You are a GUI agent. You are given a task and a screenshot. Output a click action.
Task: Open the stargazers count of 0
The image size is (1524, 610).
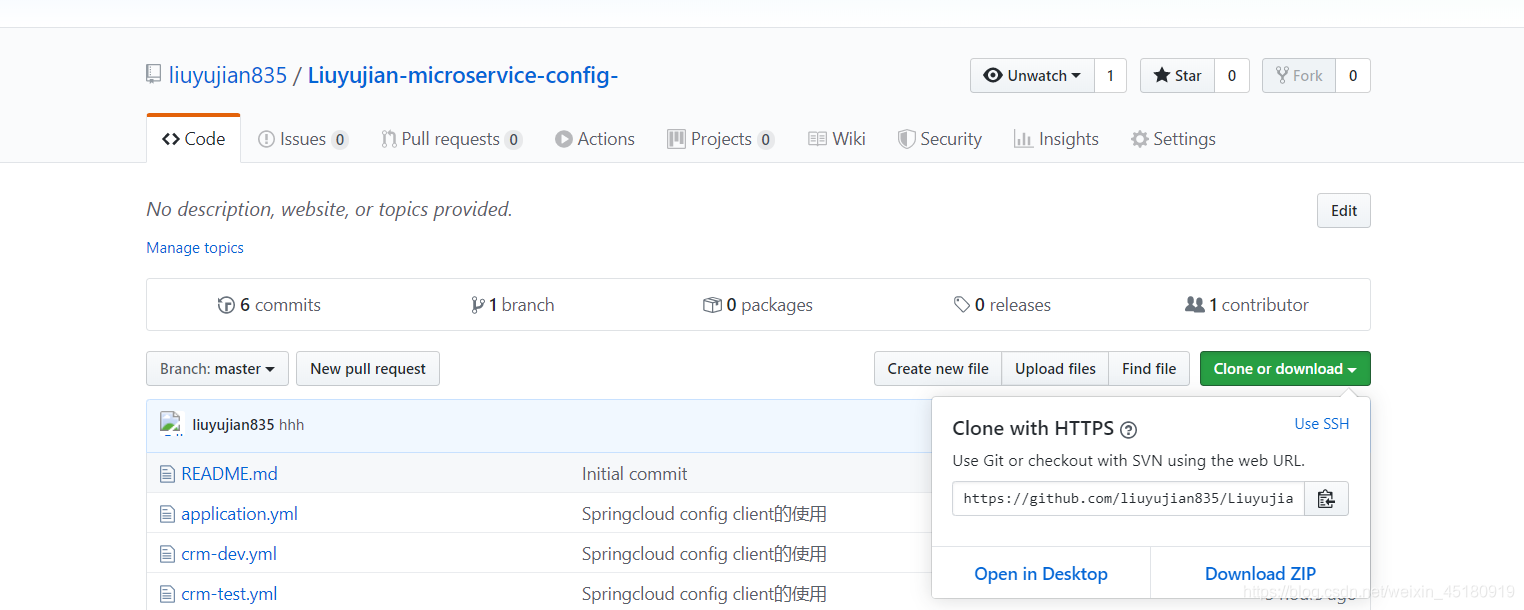(x=1232, y=75)
